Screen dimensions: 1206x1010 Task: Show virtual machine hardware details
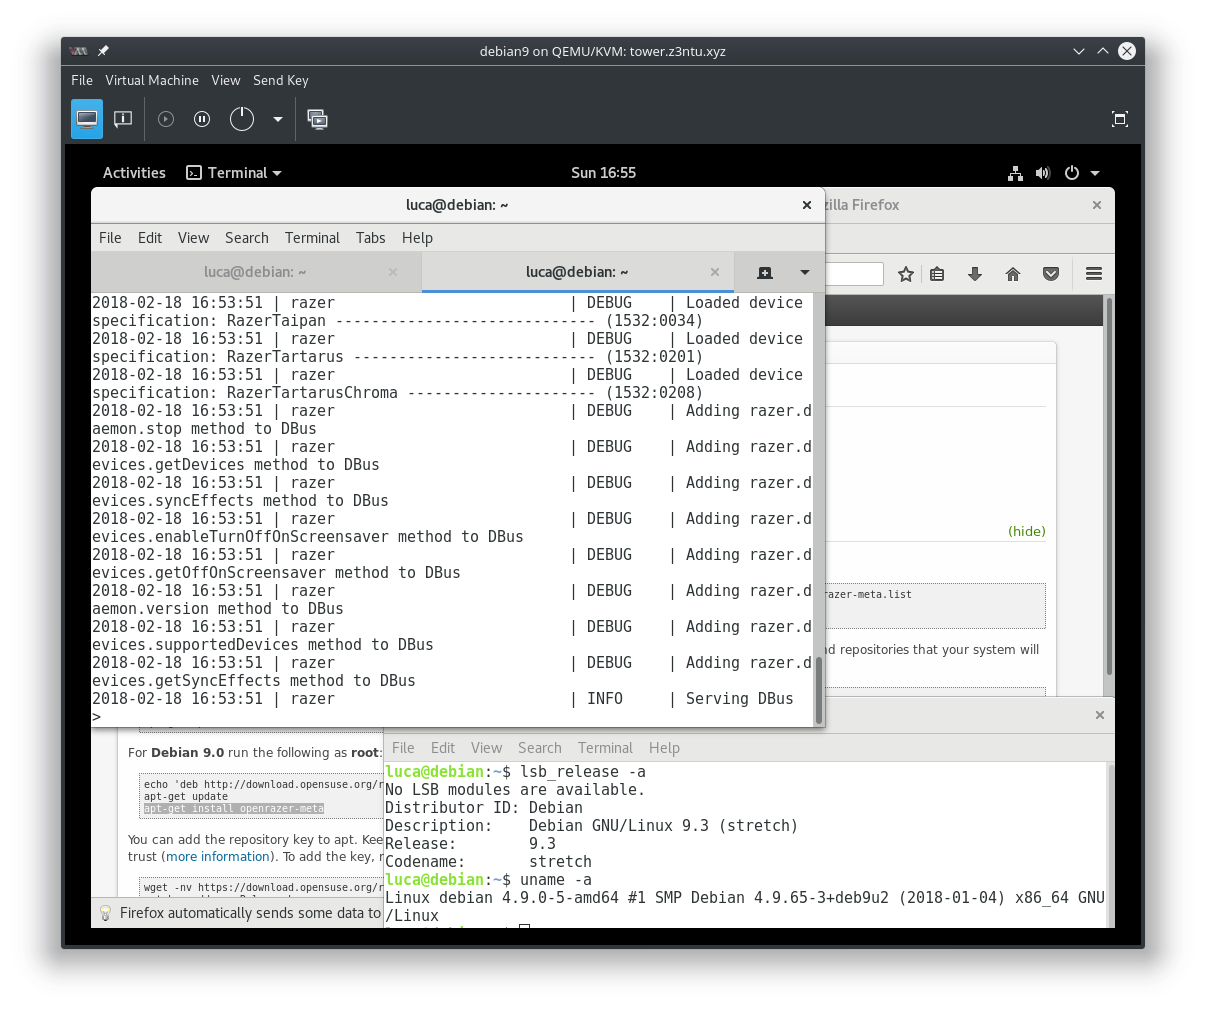(x=122, y=119)
